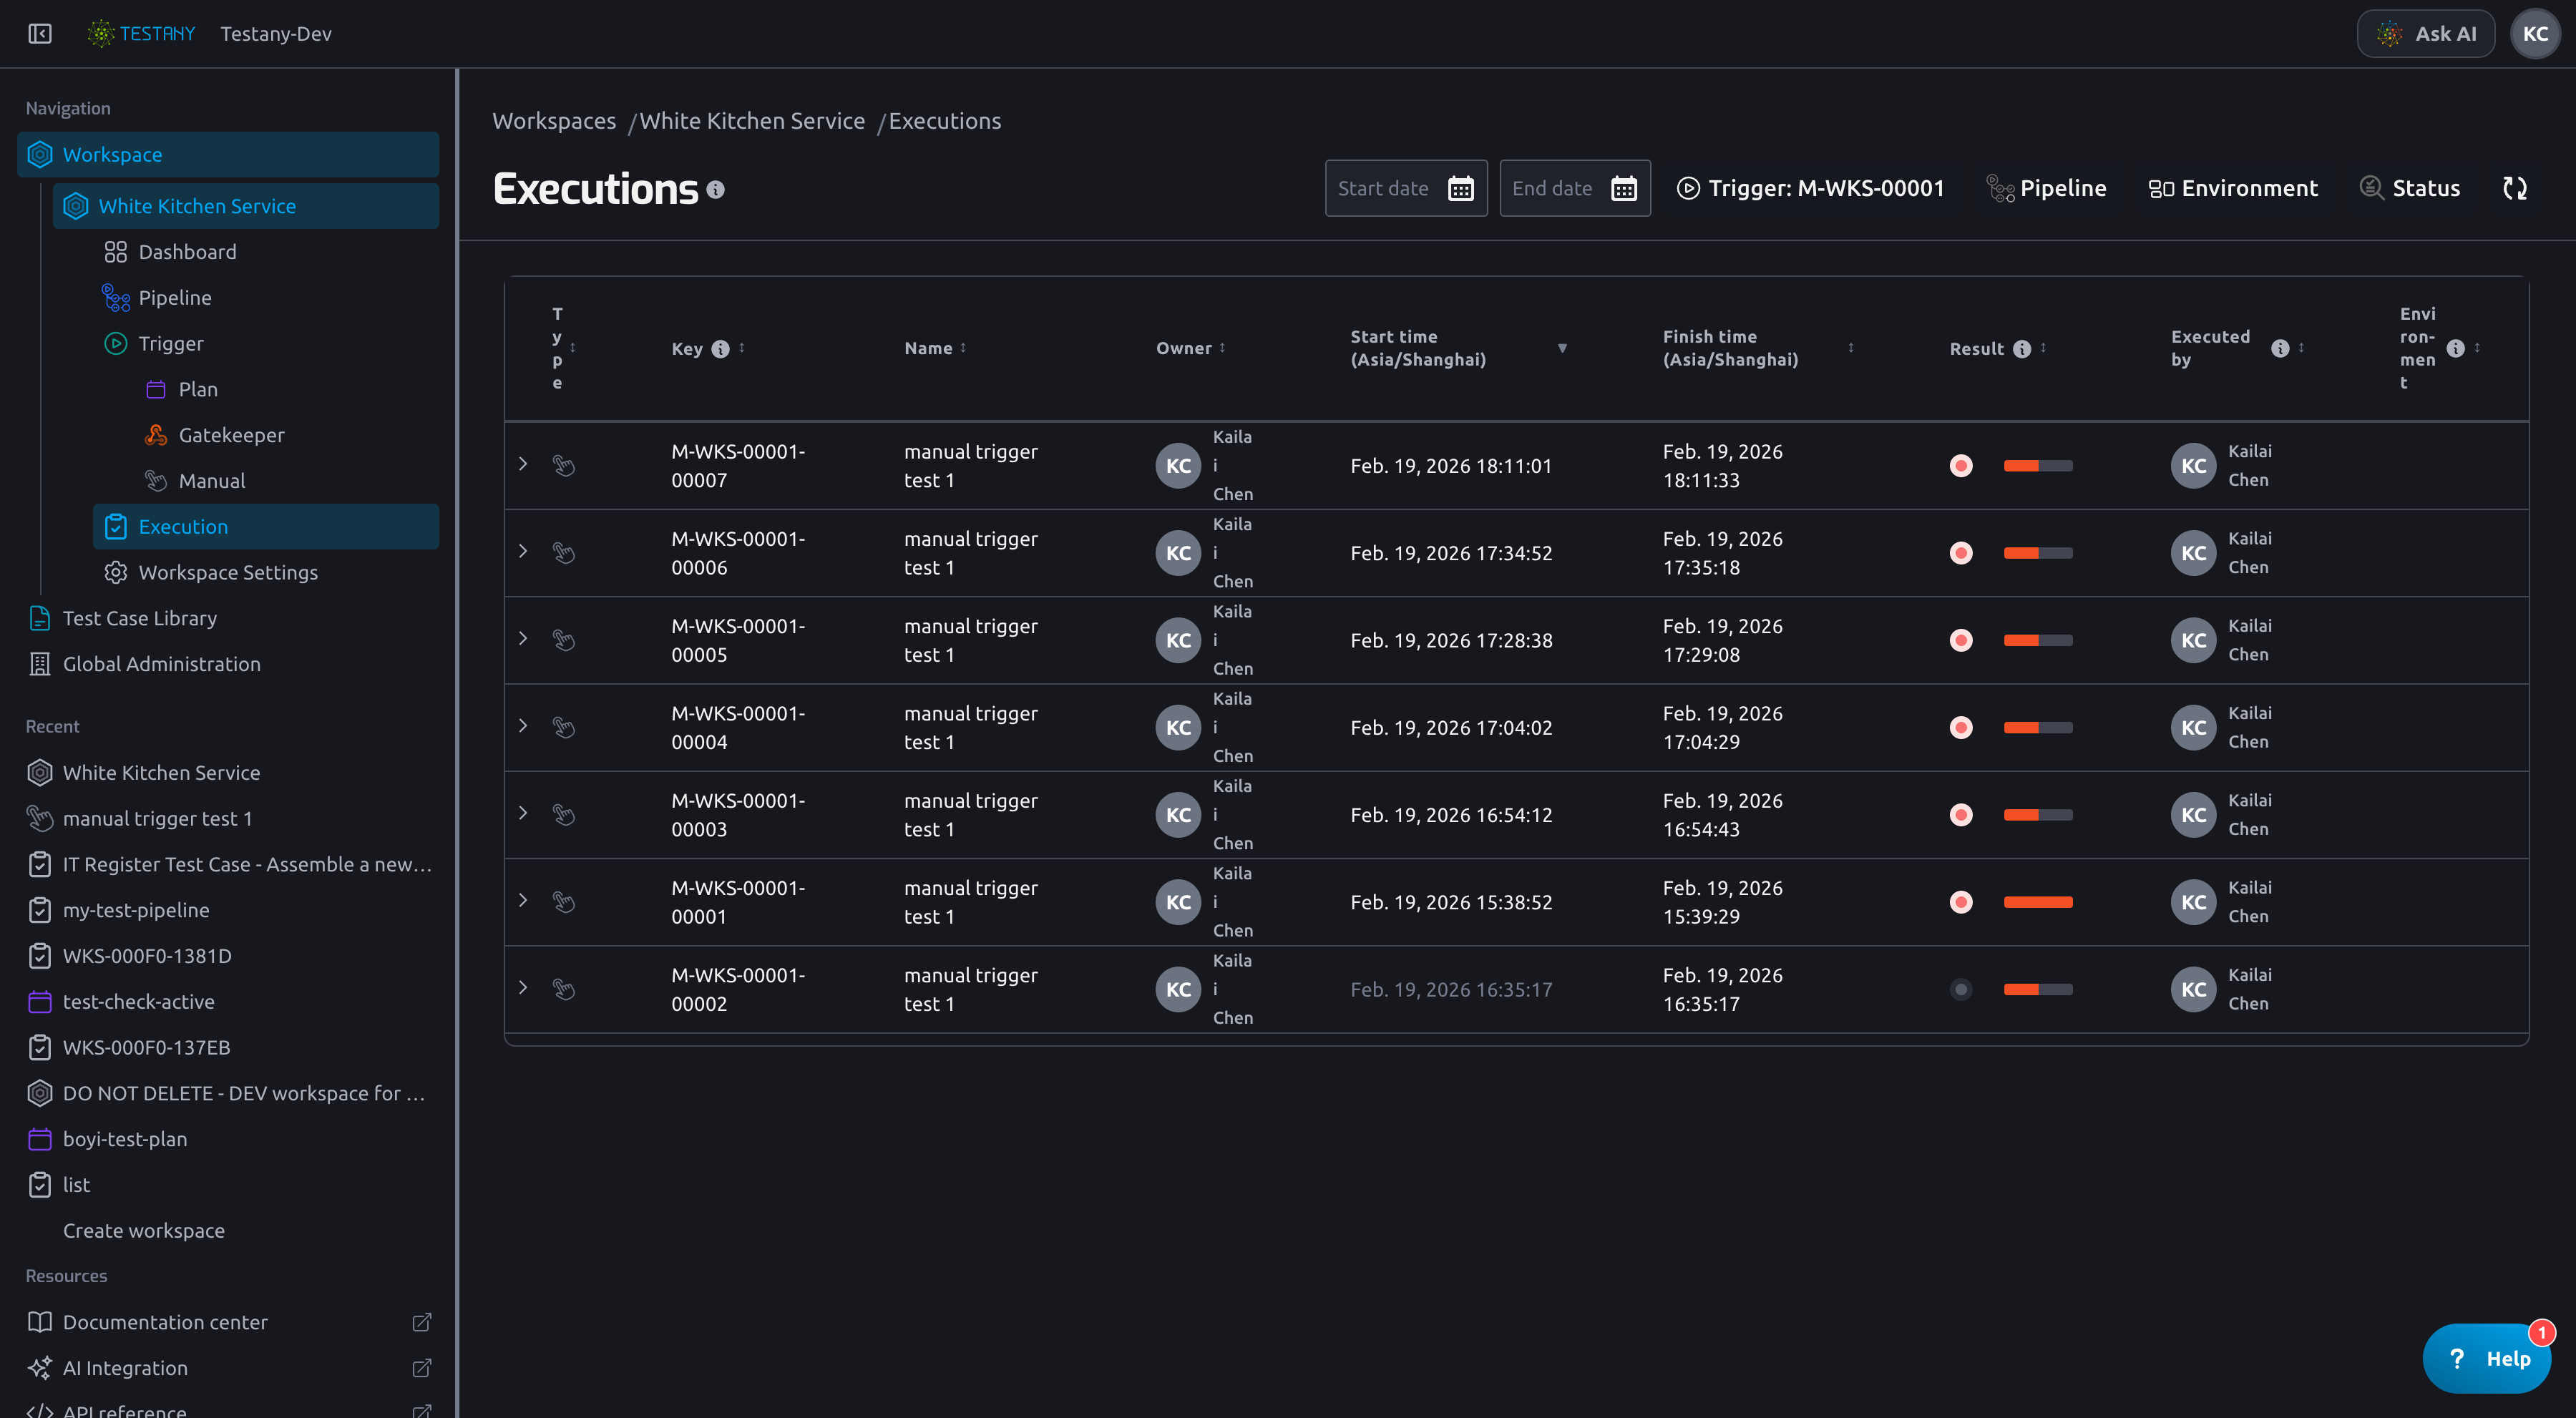Click White Kitchen Service breadcrumb
The width and height of the screenshot is (2576, 1418).
coord(752,121)
